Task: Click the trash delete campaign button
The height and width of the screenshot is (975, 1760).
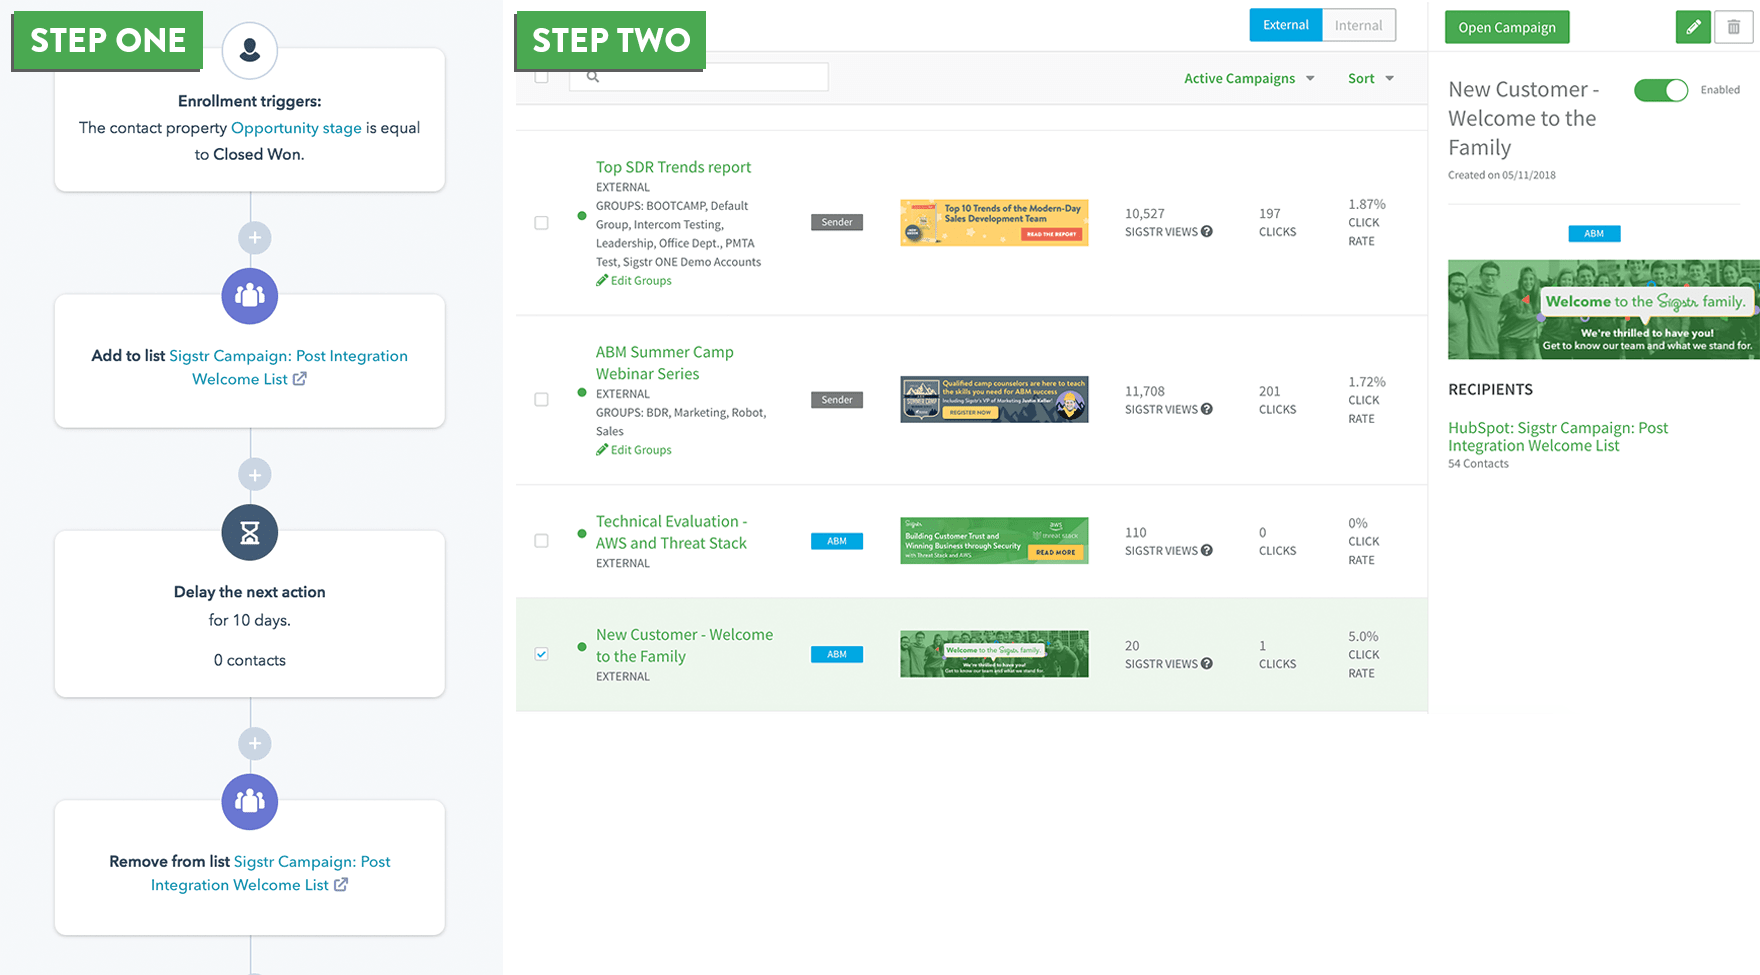Action: 1733,27
